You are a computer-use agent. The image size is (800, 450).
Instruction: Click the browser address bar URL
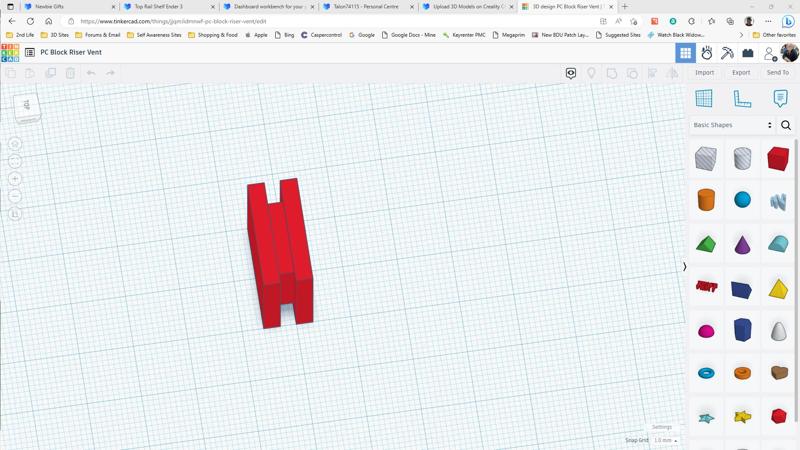click(x=173, y=21)
